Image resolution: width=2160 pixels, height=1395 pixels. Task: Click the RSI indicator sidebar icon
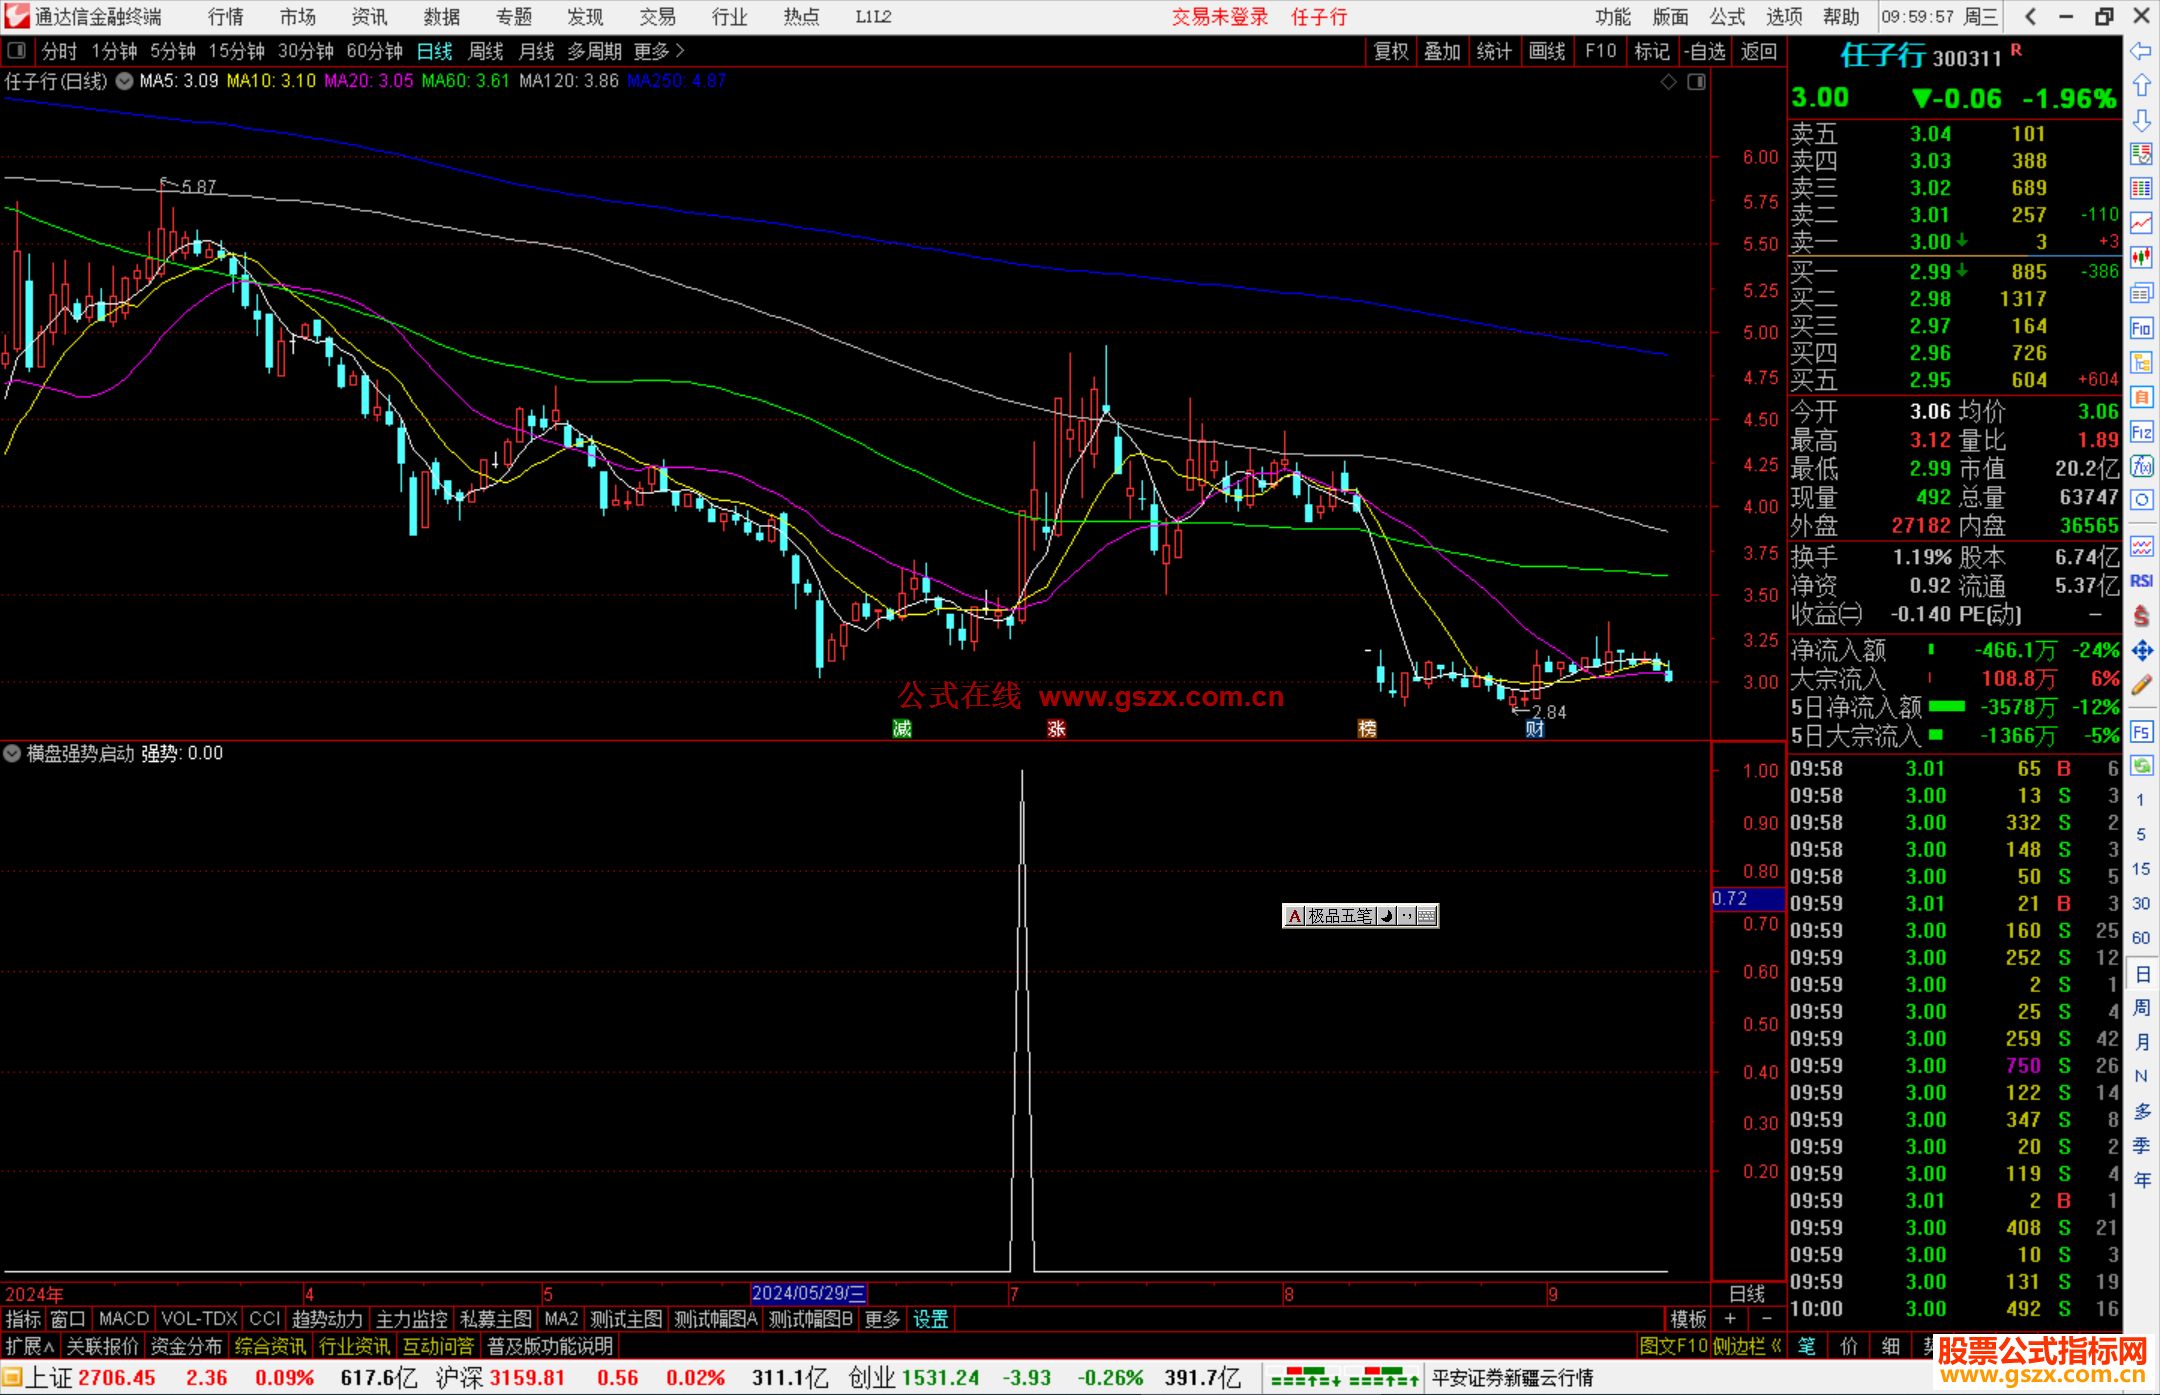pos(2141,581)
